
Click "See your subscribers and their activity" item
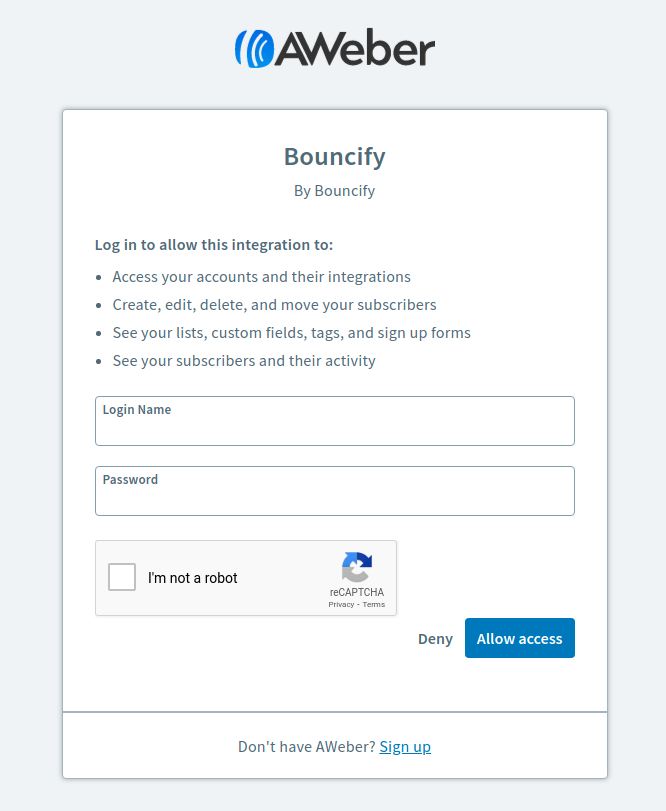pos(244,361)
